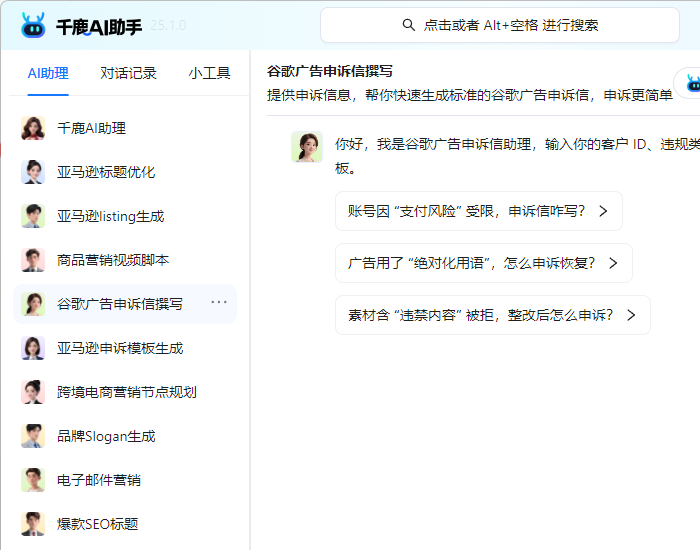Click the 千鹿AI助手 deer logo icon
700x550 pixels.
[x=33, y=26]
